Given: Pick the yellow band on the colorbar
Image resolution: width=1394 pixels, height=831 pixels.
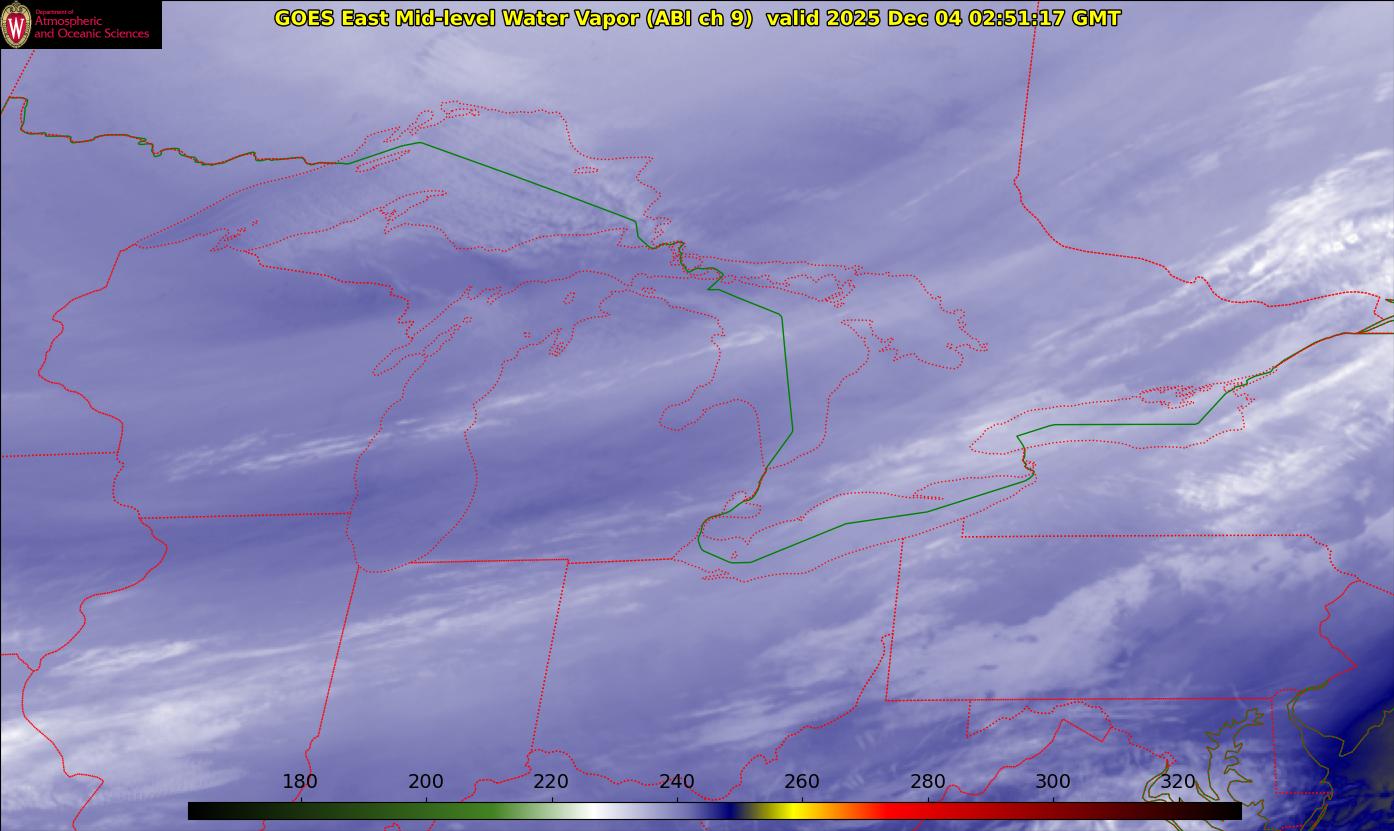Looking at the screenshot, I should click(790, 811).
